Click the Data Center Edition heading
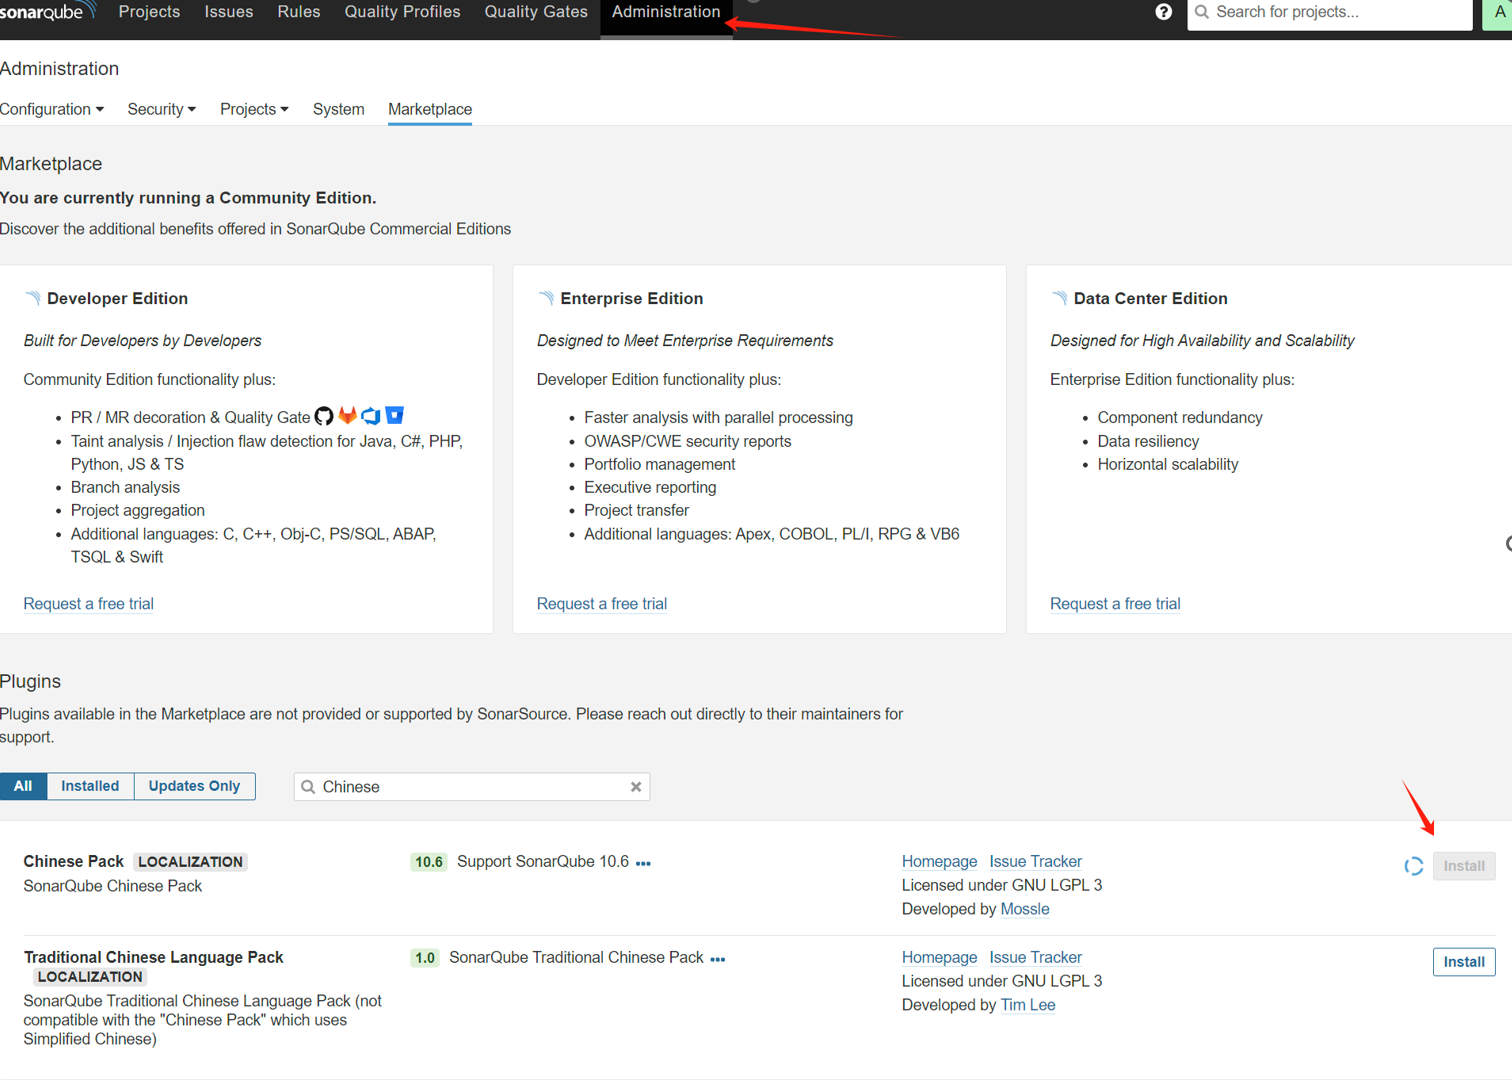This screenshot has width=1512, height=1080. [1150, 299]
